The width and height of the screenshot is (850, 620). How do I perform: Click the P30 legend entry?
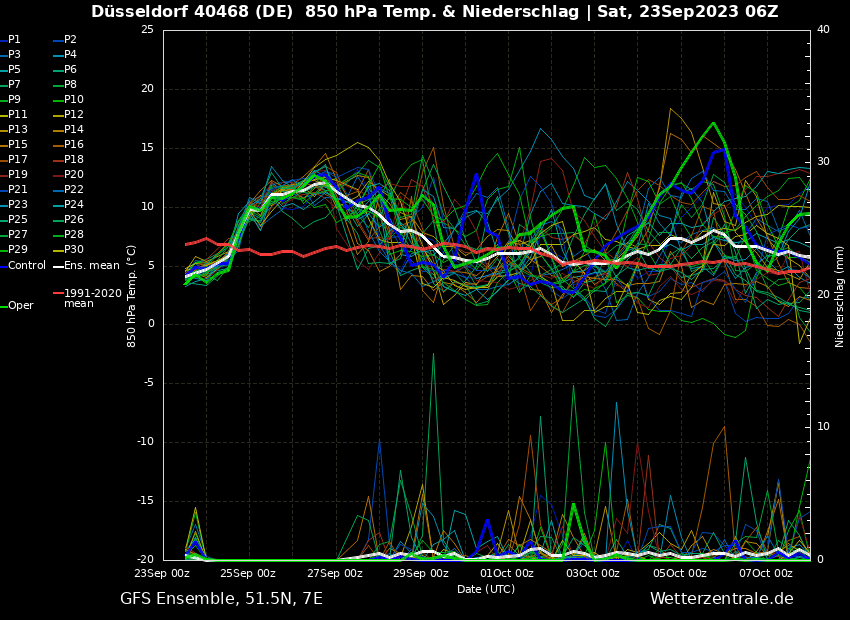click(74, 250)
